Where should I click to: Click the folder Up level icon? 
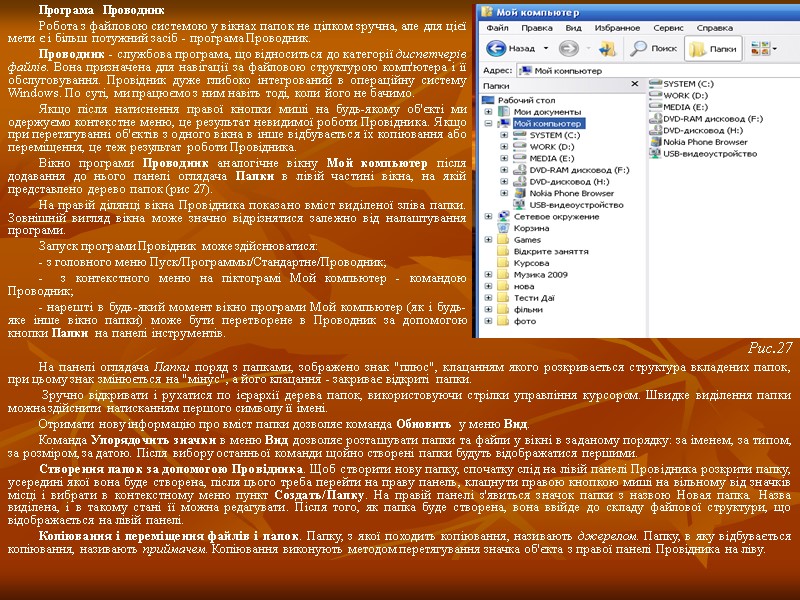(607, 48)
